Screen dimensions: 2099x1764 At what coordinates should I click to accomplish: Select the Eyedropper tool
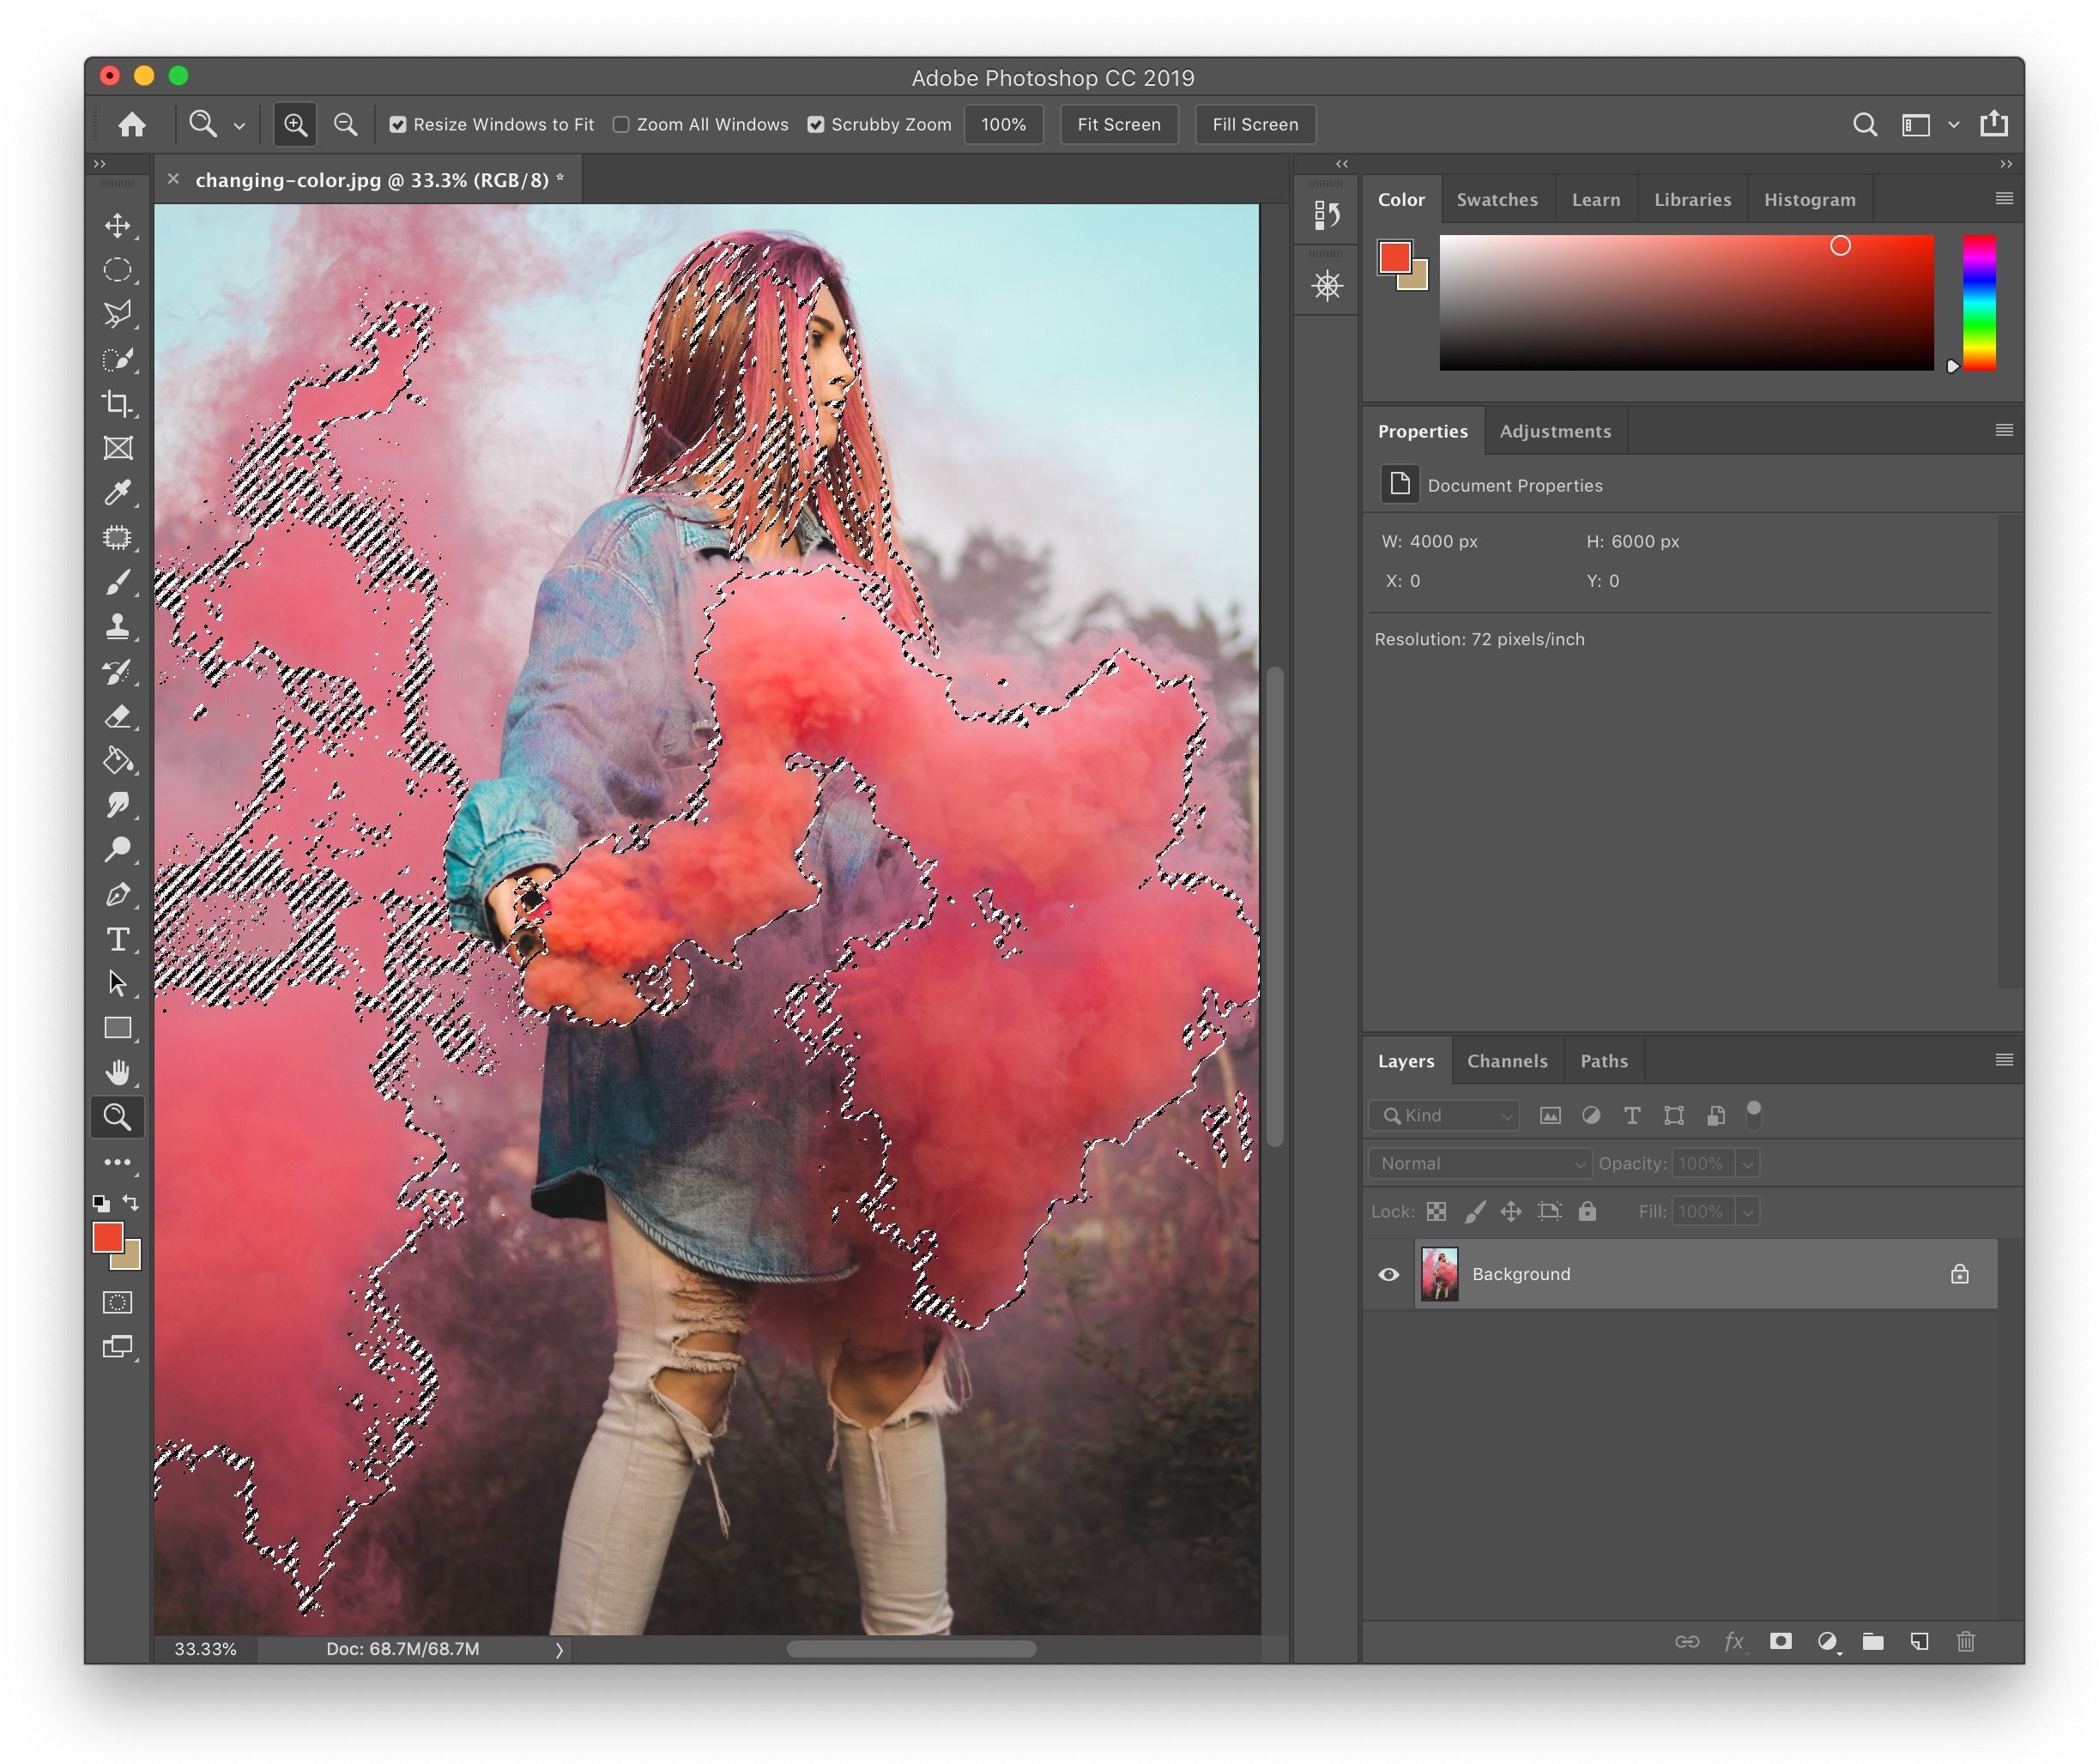(116, 490)
